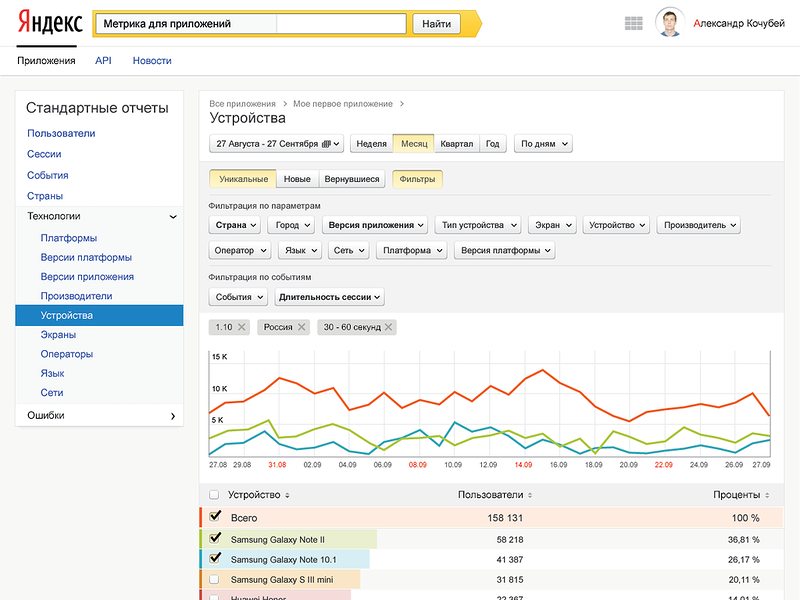This screenshot has height=600, width=800.
Task: Open the date range dropdown
Action: 277,144
